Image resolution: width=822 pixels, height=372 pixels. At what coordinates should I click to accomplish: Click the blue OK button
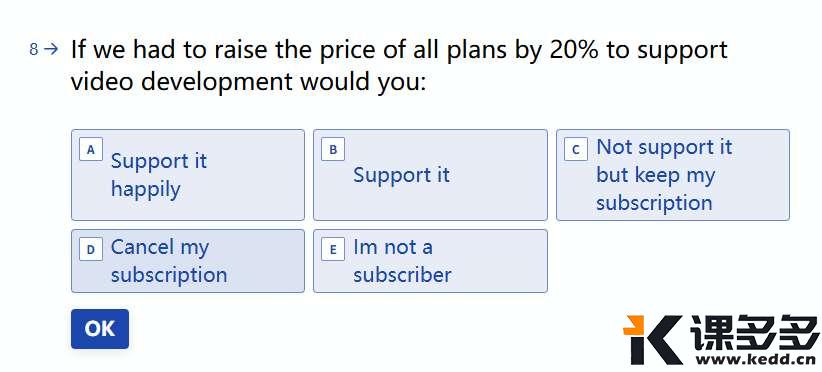point(100,329)
